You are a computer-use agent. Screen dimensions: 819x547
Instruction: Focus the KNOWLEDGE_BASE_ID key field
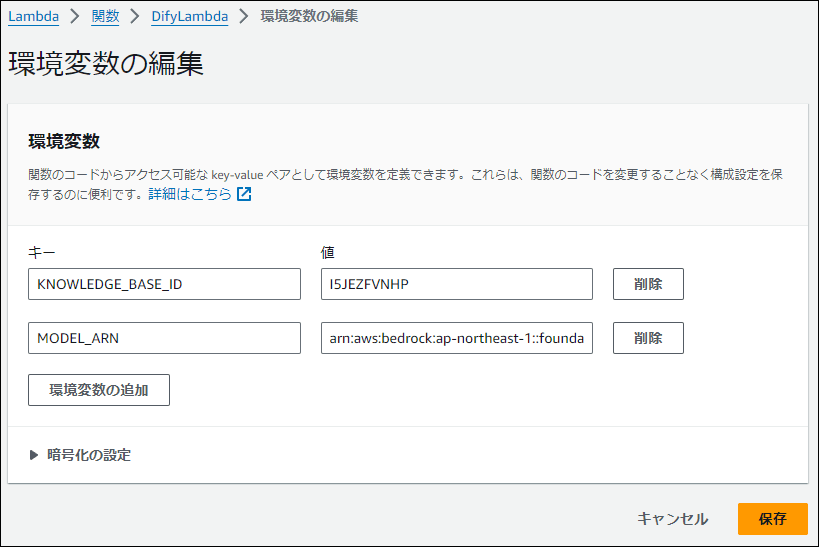coord(164,284)
